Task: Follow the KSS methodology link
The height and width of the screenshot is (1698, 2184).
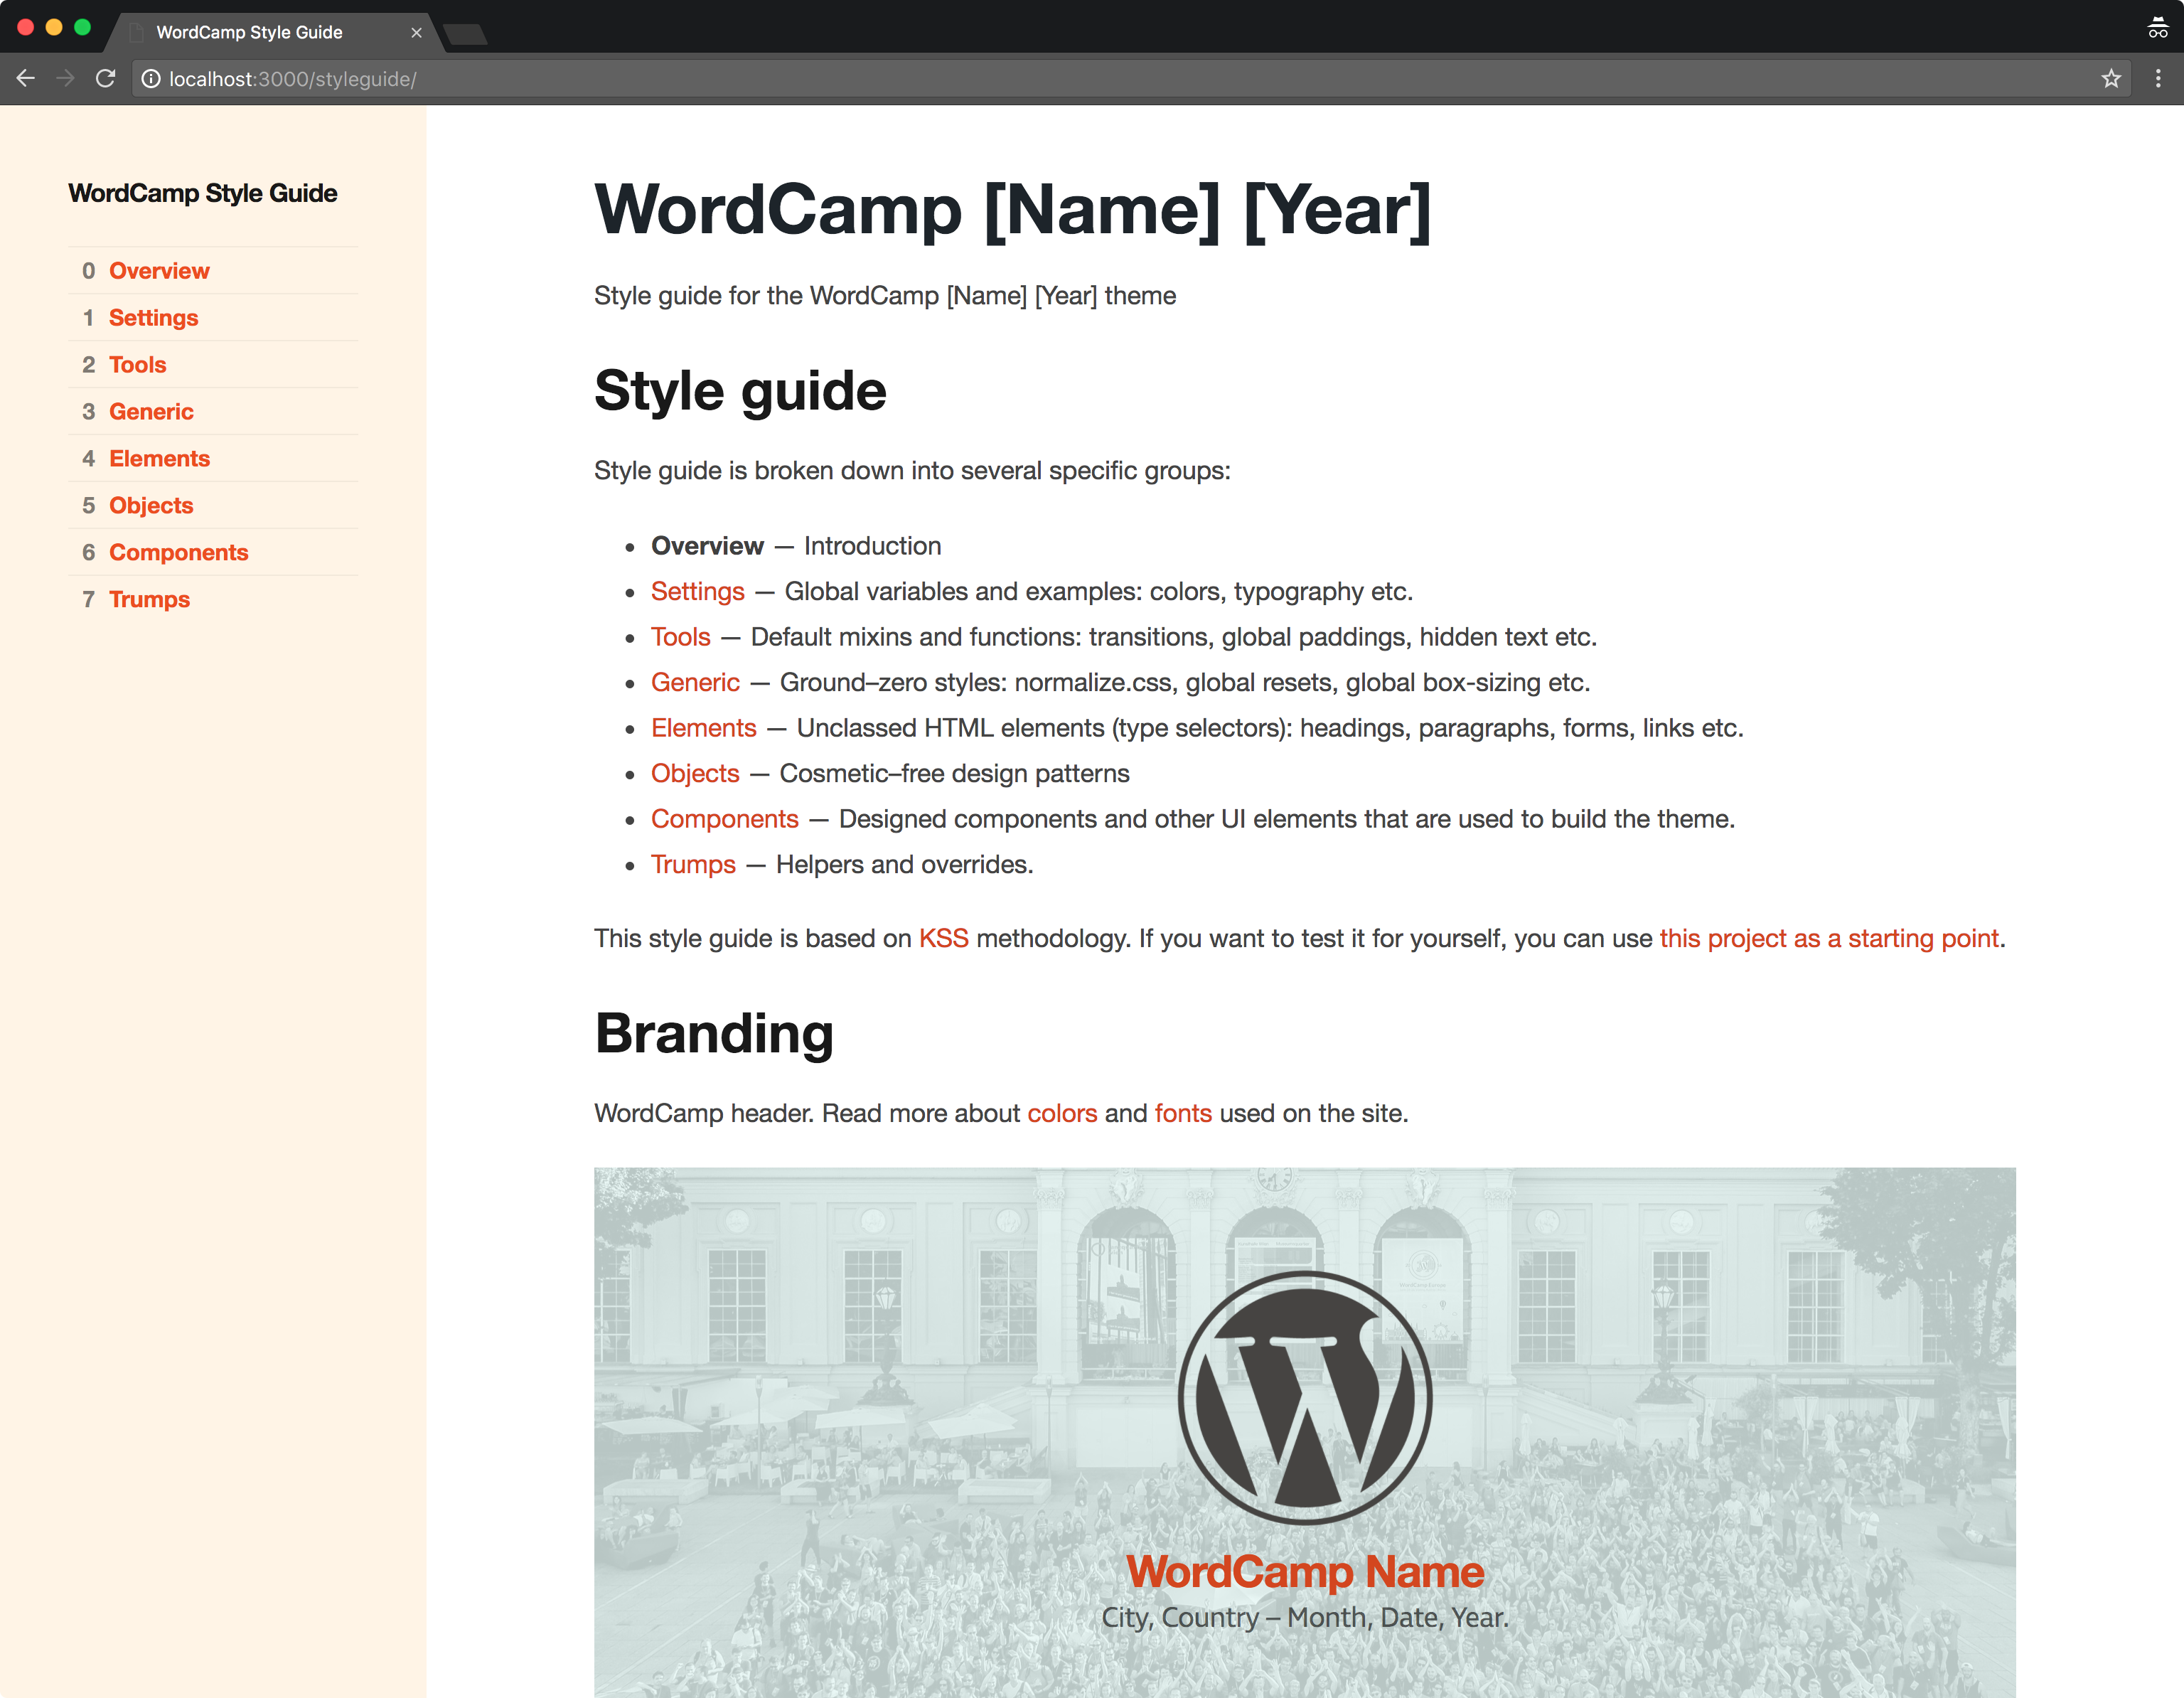Action: pos(943,938)
